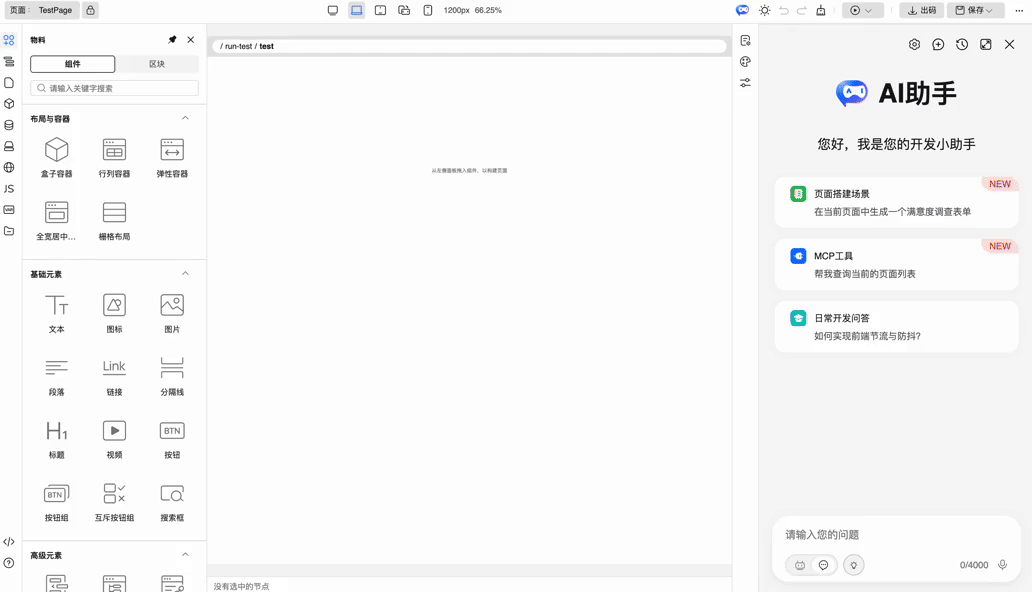The image size is (1032, 592).
Task: Switch to the 区块 tab
Action: tap(157, 63)
